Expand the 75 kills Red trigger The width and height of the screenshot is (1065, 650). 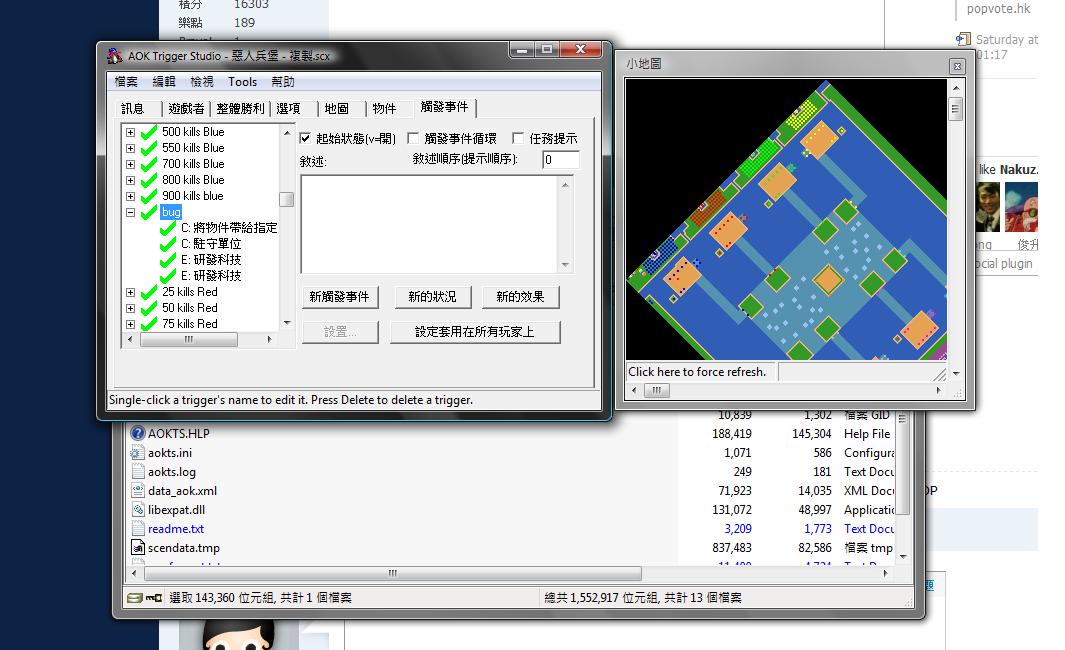click(x=130, y=325)
